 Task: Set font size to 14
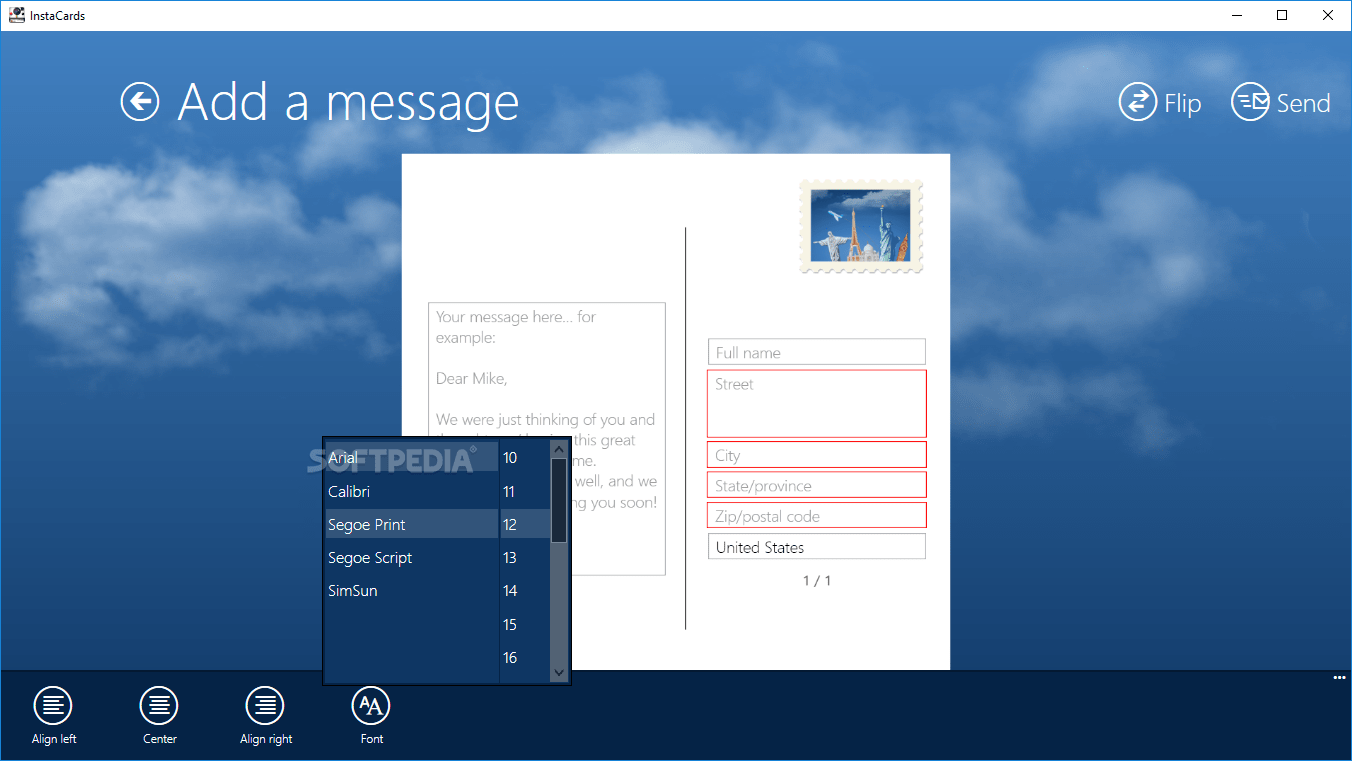click(x=511, y=591)
